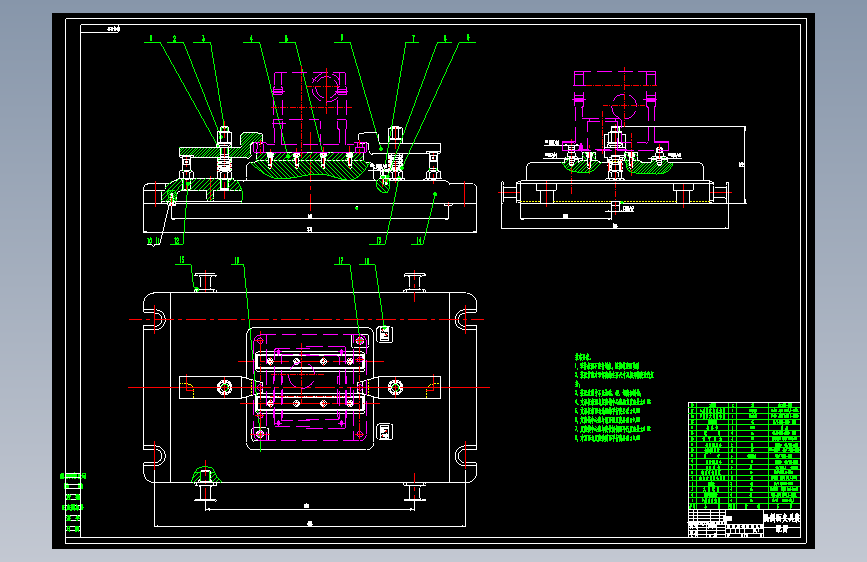Select part balloon number 15 in the plan view
867x562 pixels.
pos(182,260)
